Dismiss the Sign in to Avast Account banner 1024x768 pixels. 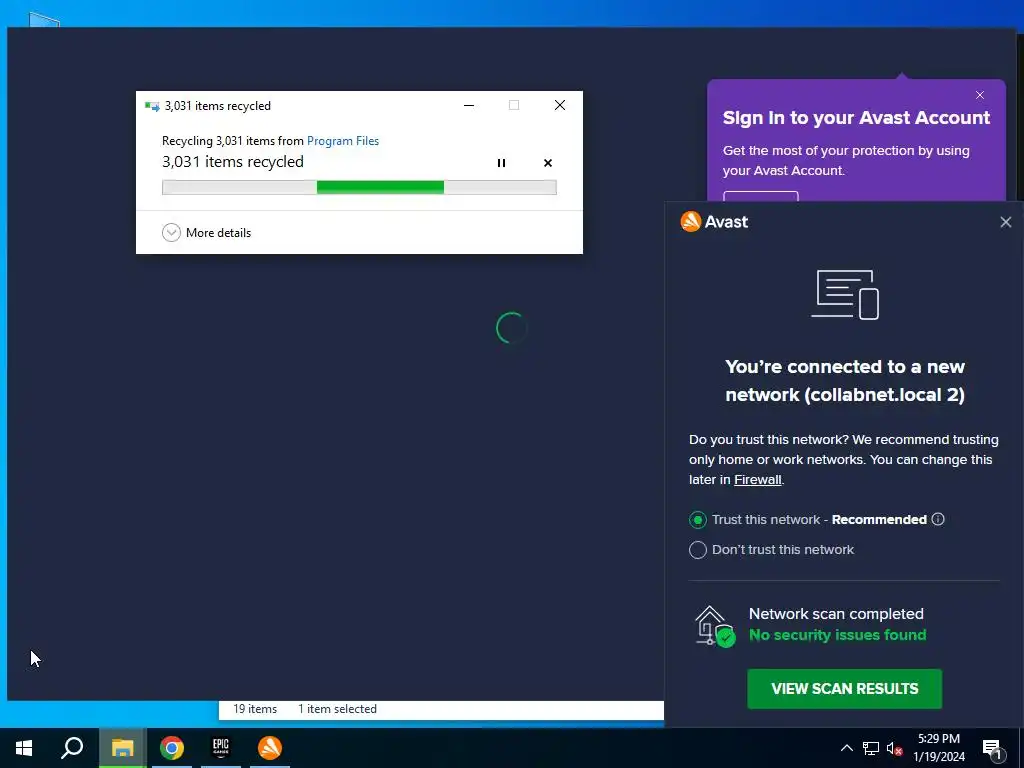[x=980, y=95]
